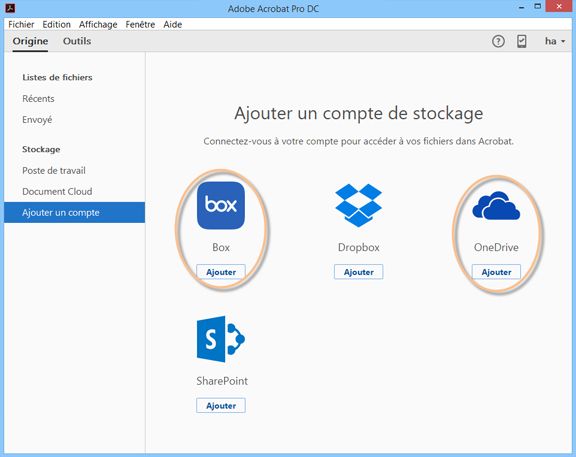Click the OneDrive label text
Screen dimensions: 576x457
point(496,247)
